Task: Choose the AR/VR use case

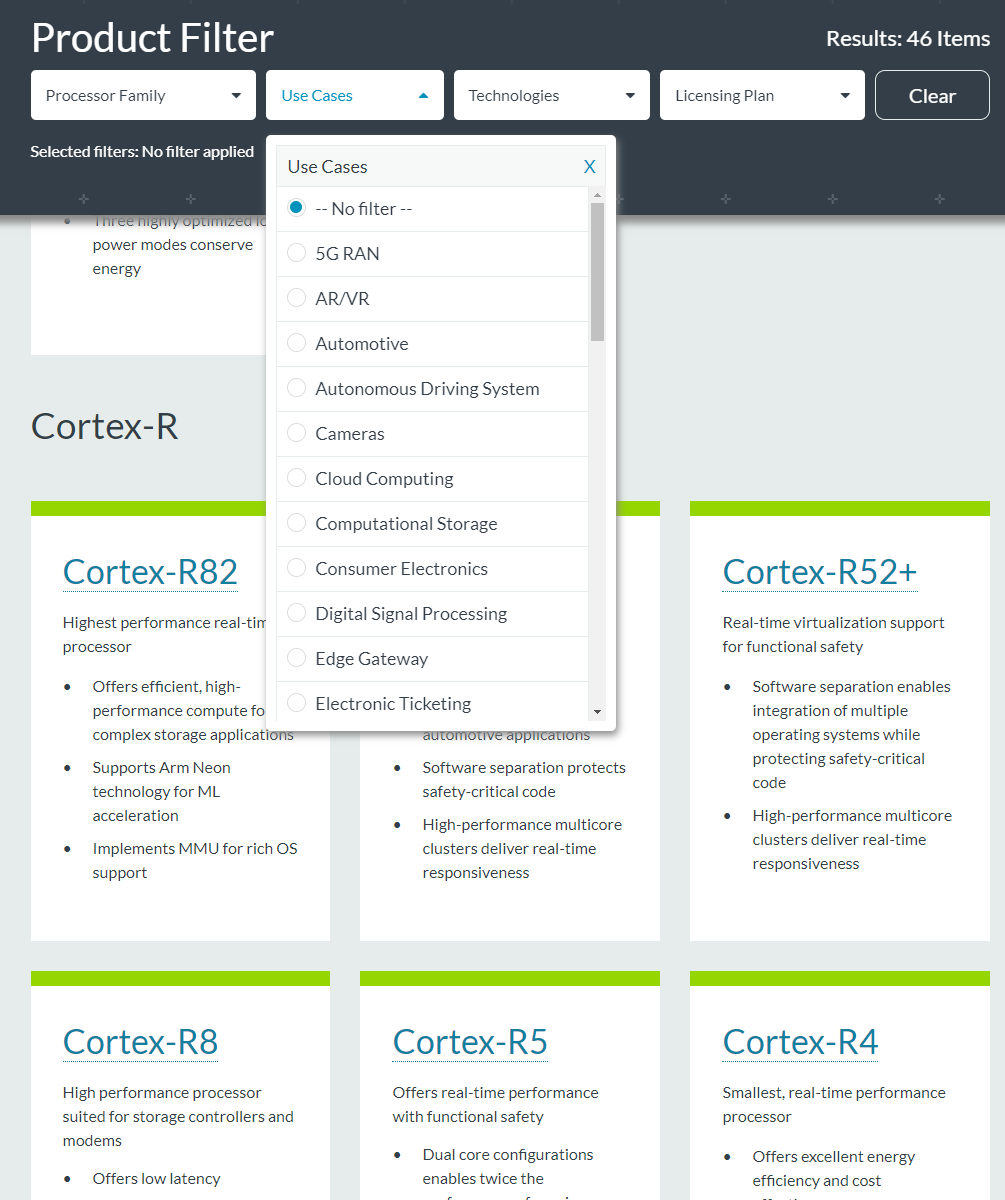Action: click(x=296, y=298)
